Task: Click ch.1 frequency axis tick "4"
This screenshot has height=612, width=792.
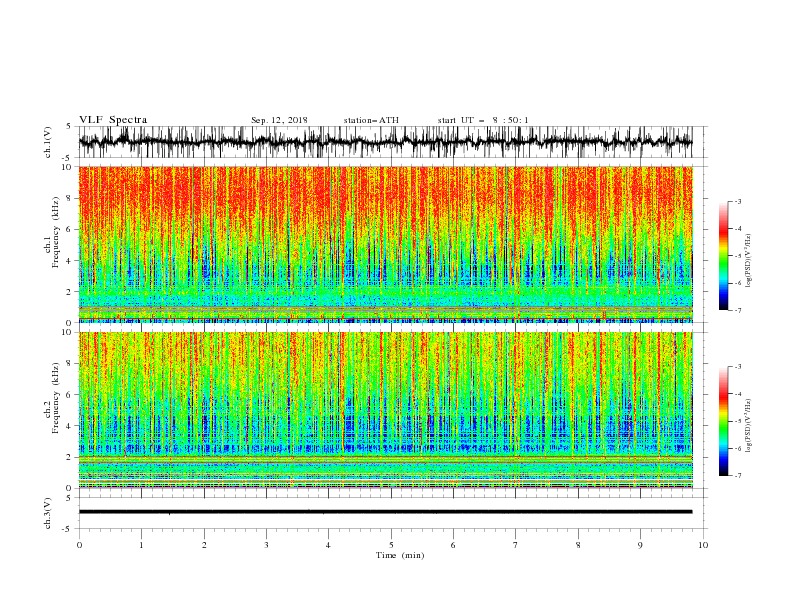Action: 71,261
